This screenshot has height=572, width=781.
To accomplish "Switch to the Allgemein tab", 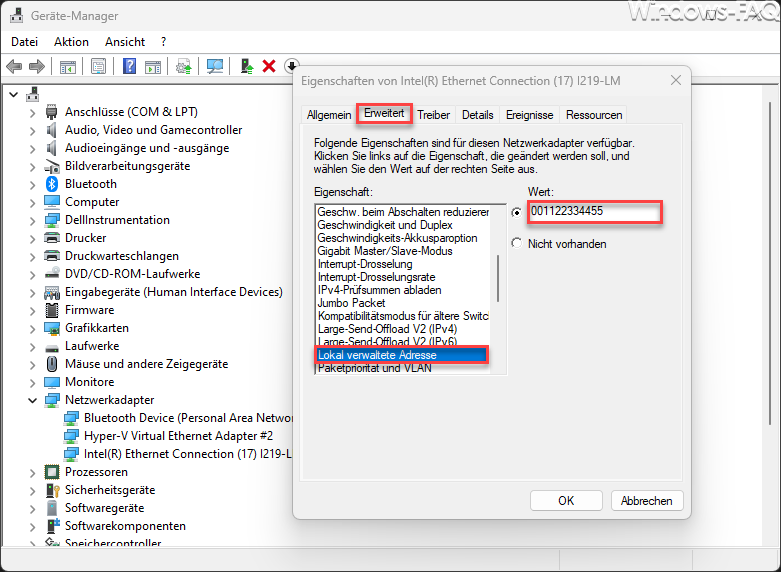I will [329, 115].
